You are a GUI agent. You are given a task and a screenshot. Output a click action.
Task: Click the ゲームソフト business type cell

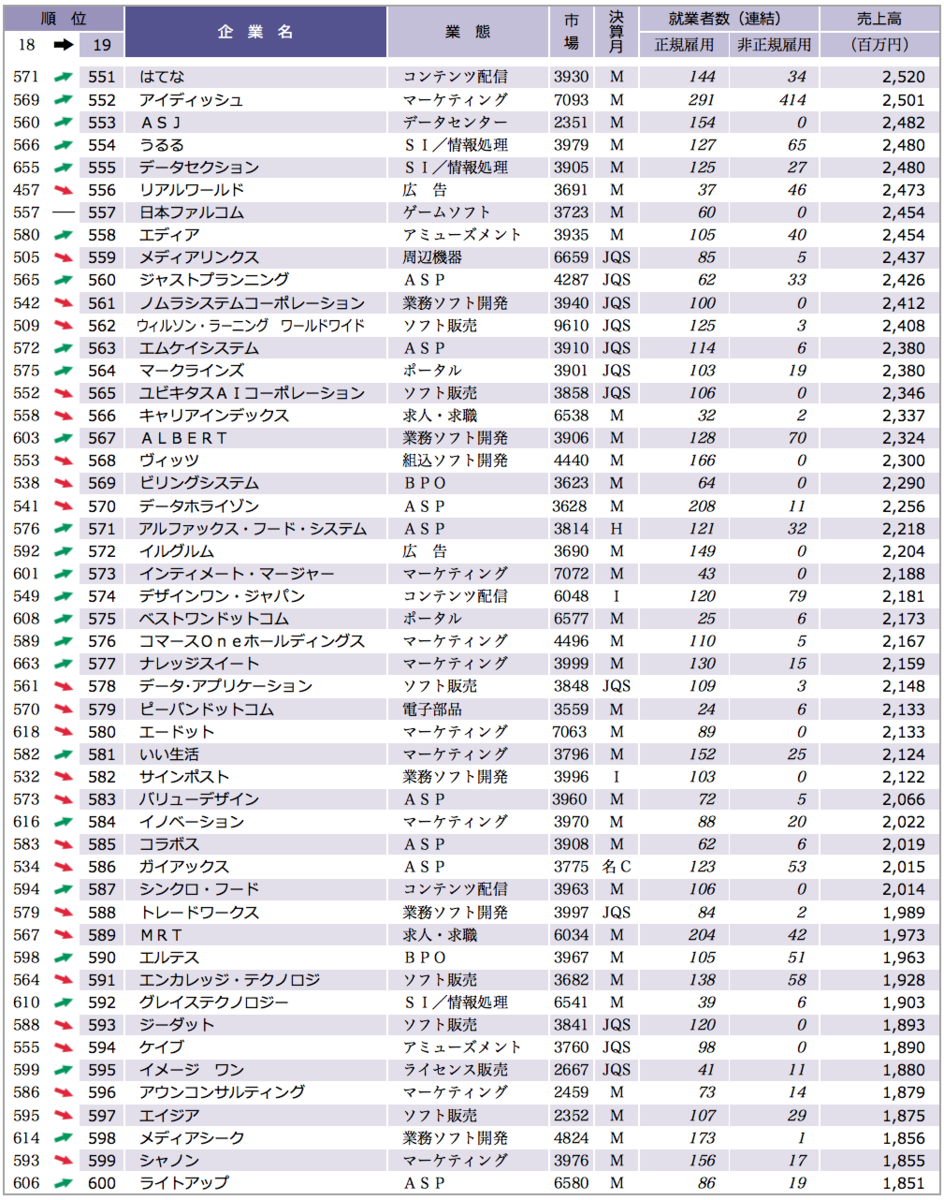tap(447, 213)
